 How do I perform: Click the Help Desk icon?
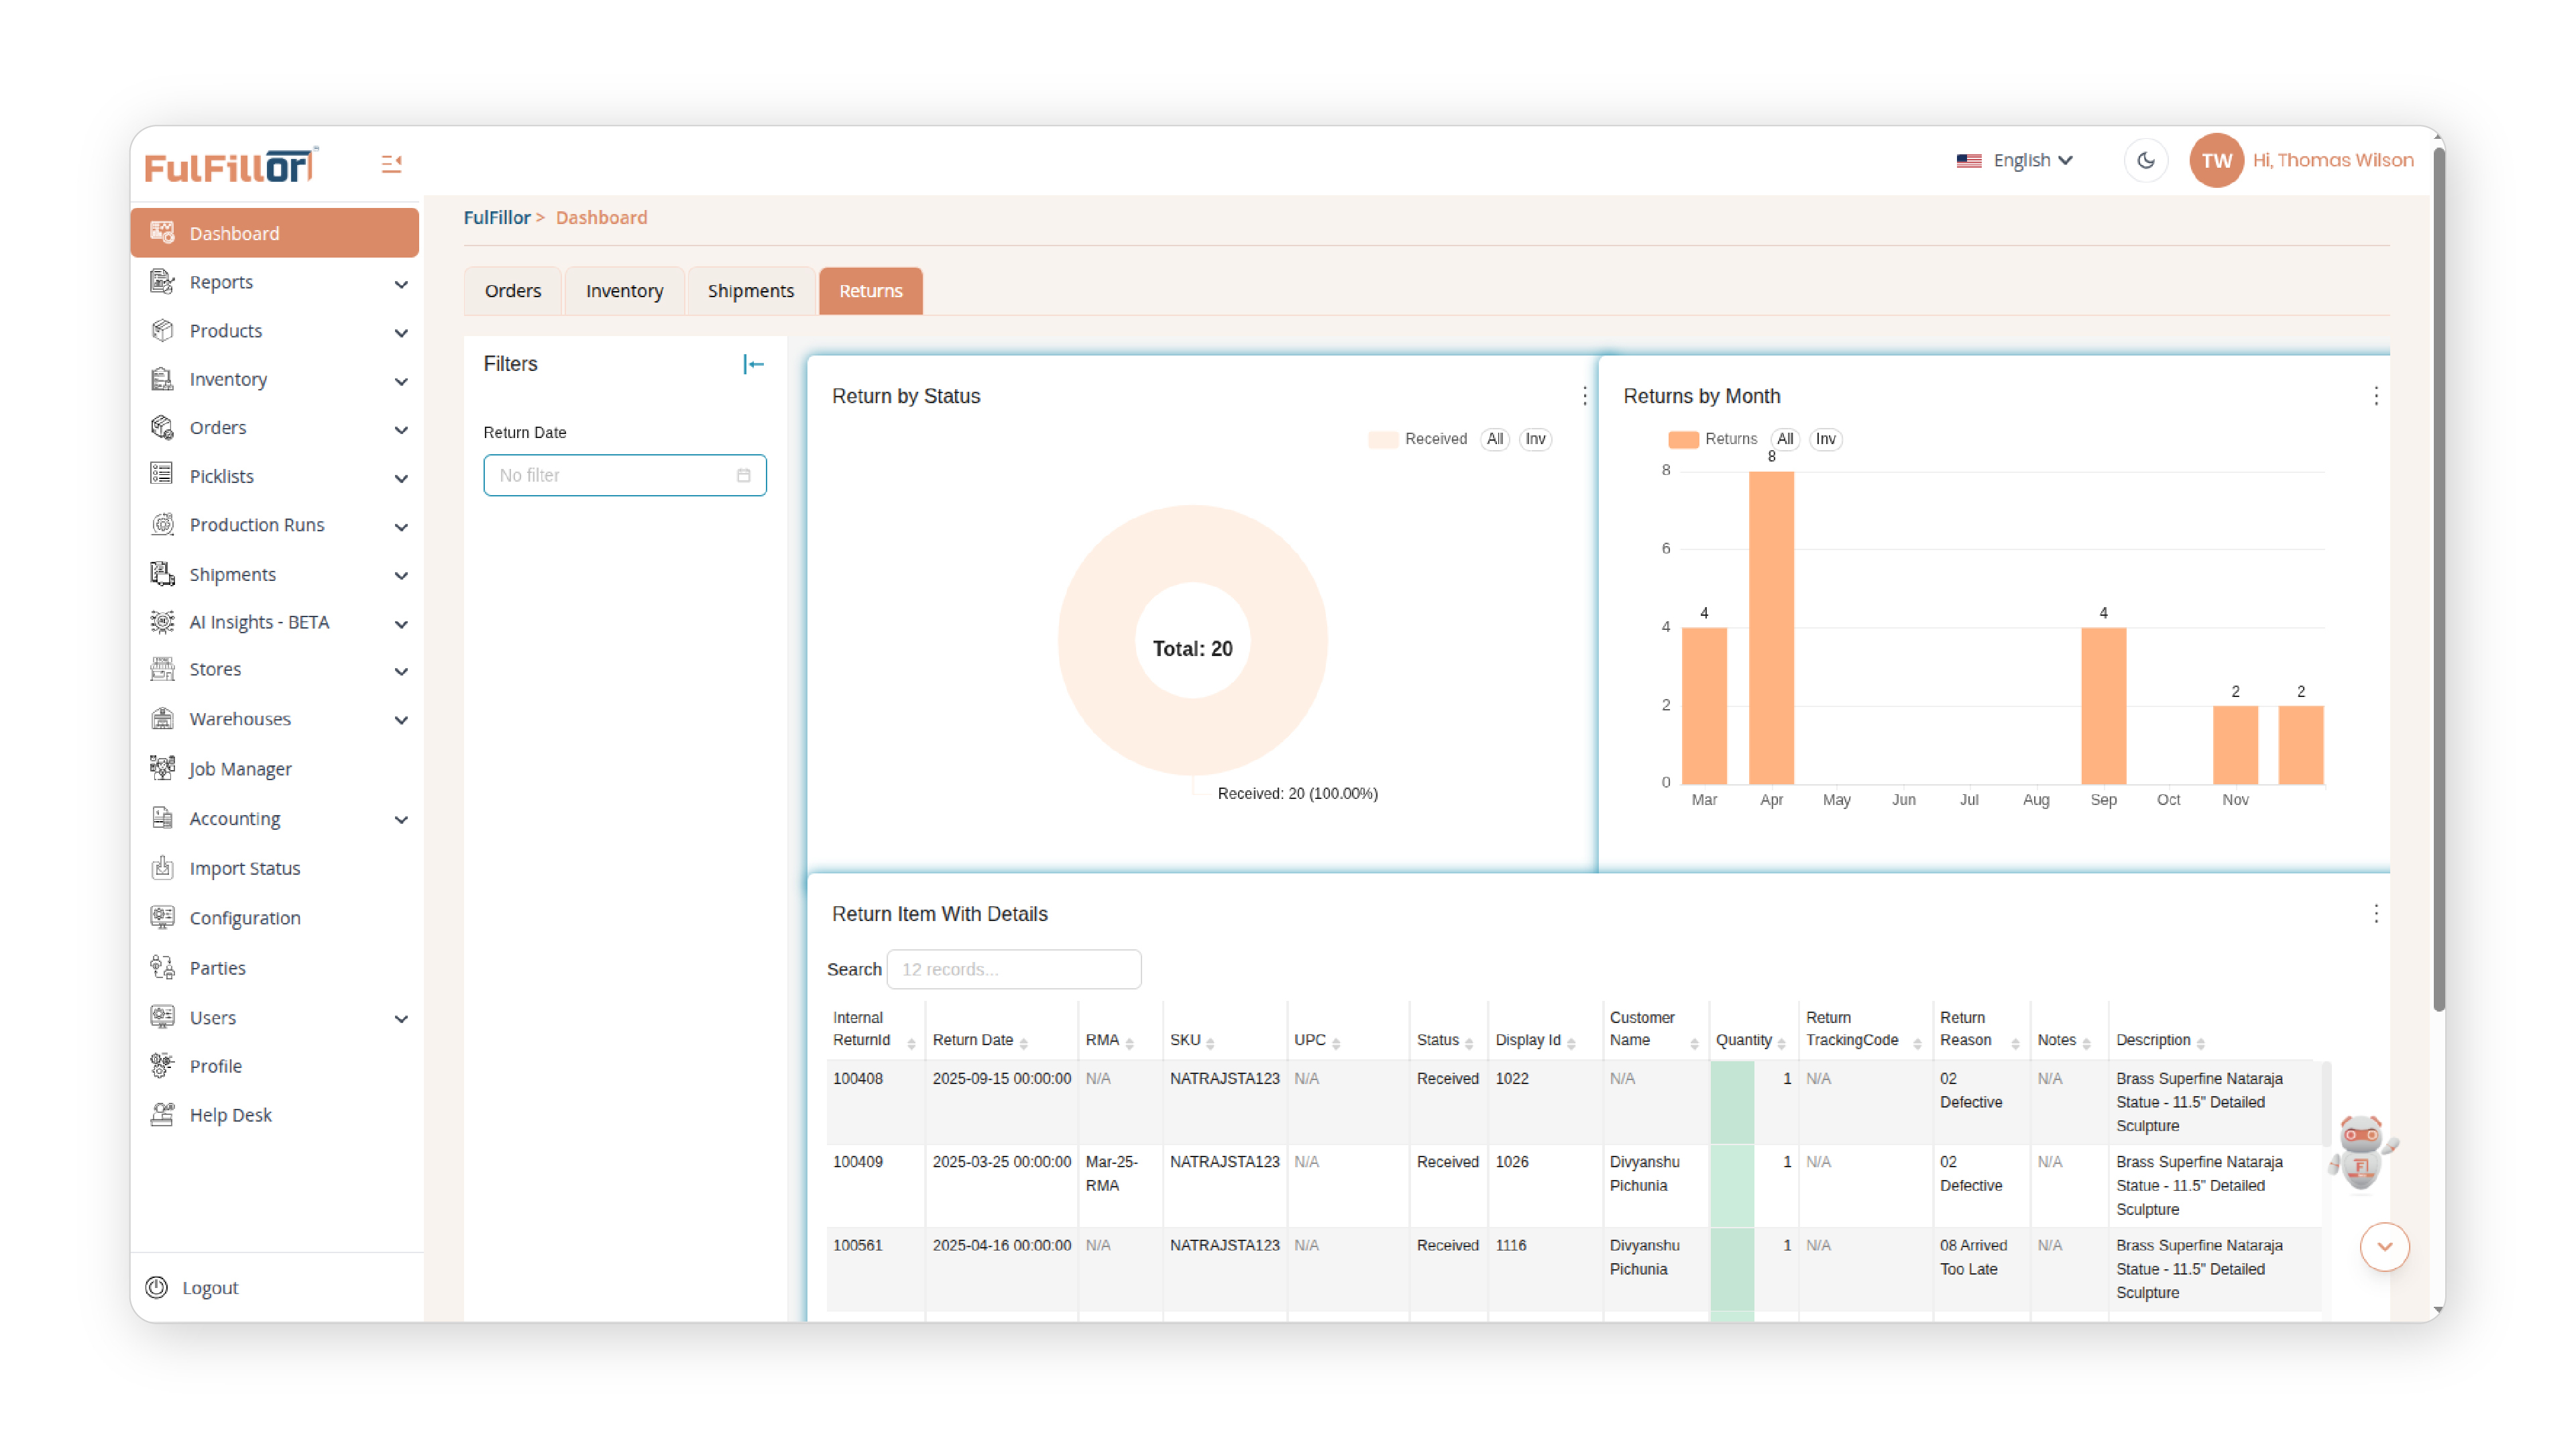click(163, 1114)
